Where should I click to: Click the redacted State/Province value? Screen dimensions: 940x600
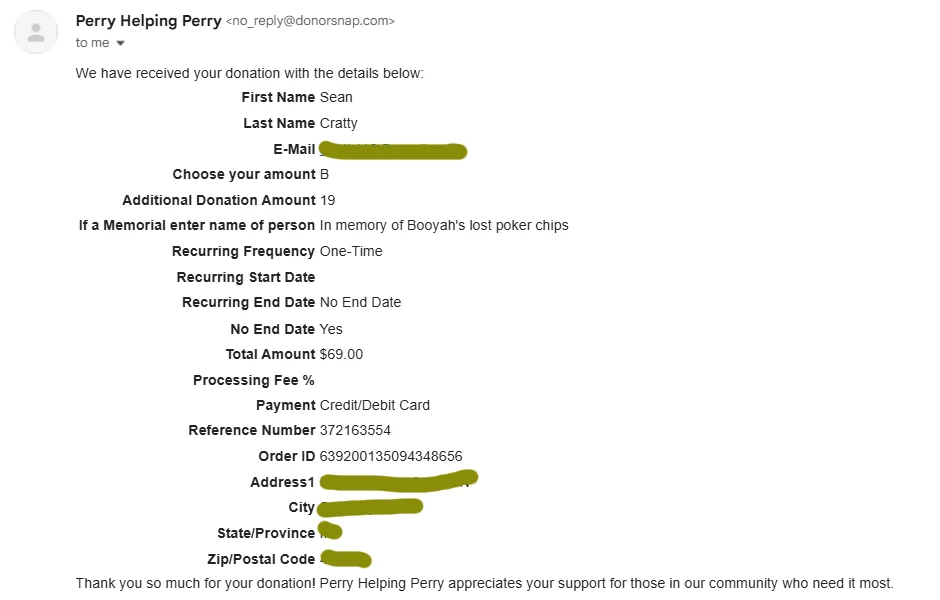[x=330, y=531]
